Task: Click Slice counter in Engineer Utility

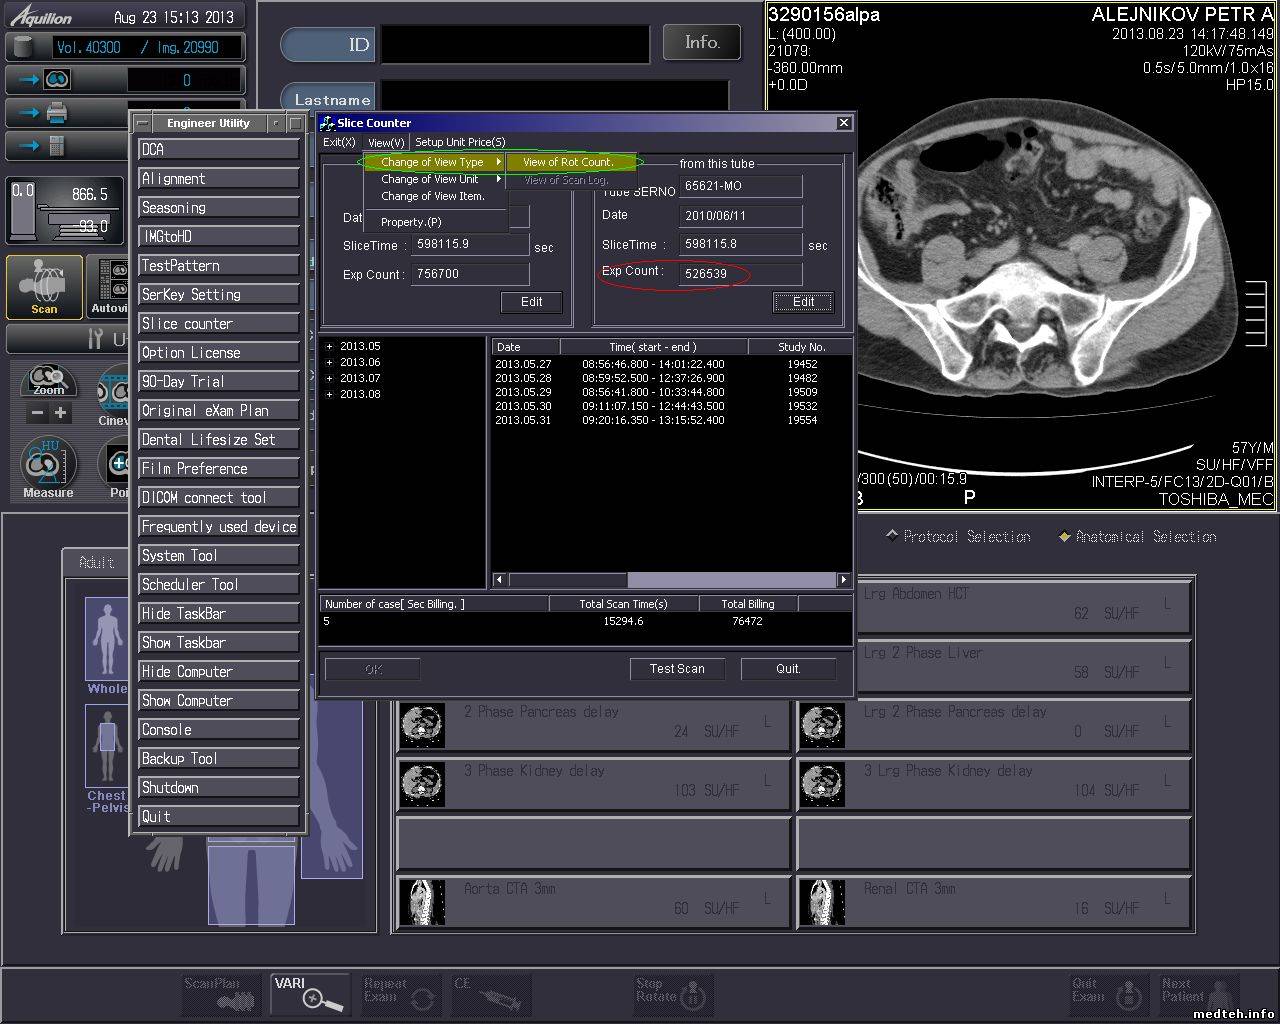Action: [218, 324]
